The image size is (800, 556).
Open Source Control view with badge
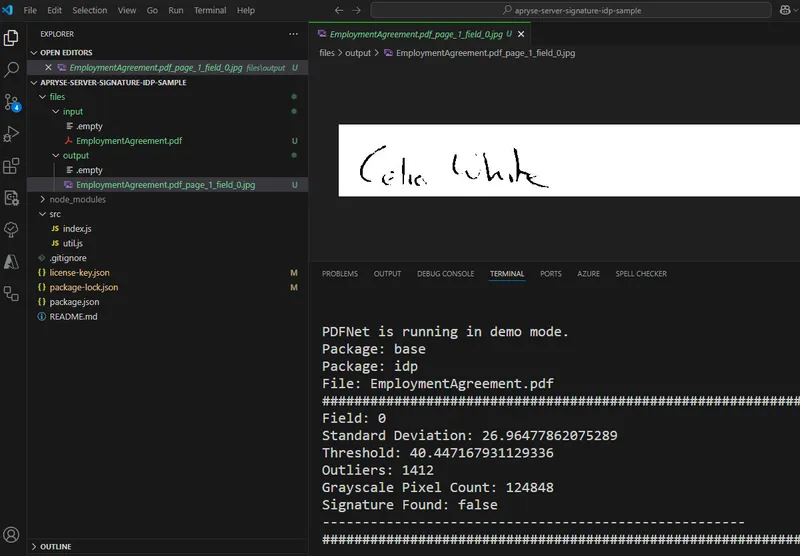point(11,103)
